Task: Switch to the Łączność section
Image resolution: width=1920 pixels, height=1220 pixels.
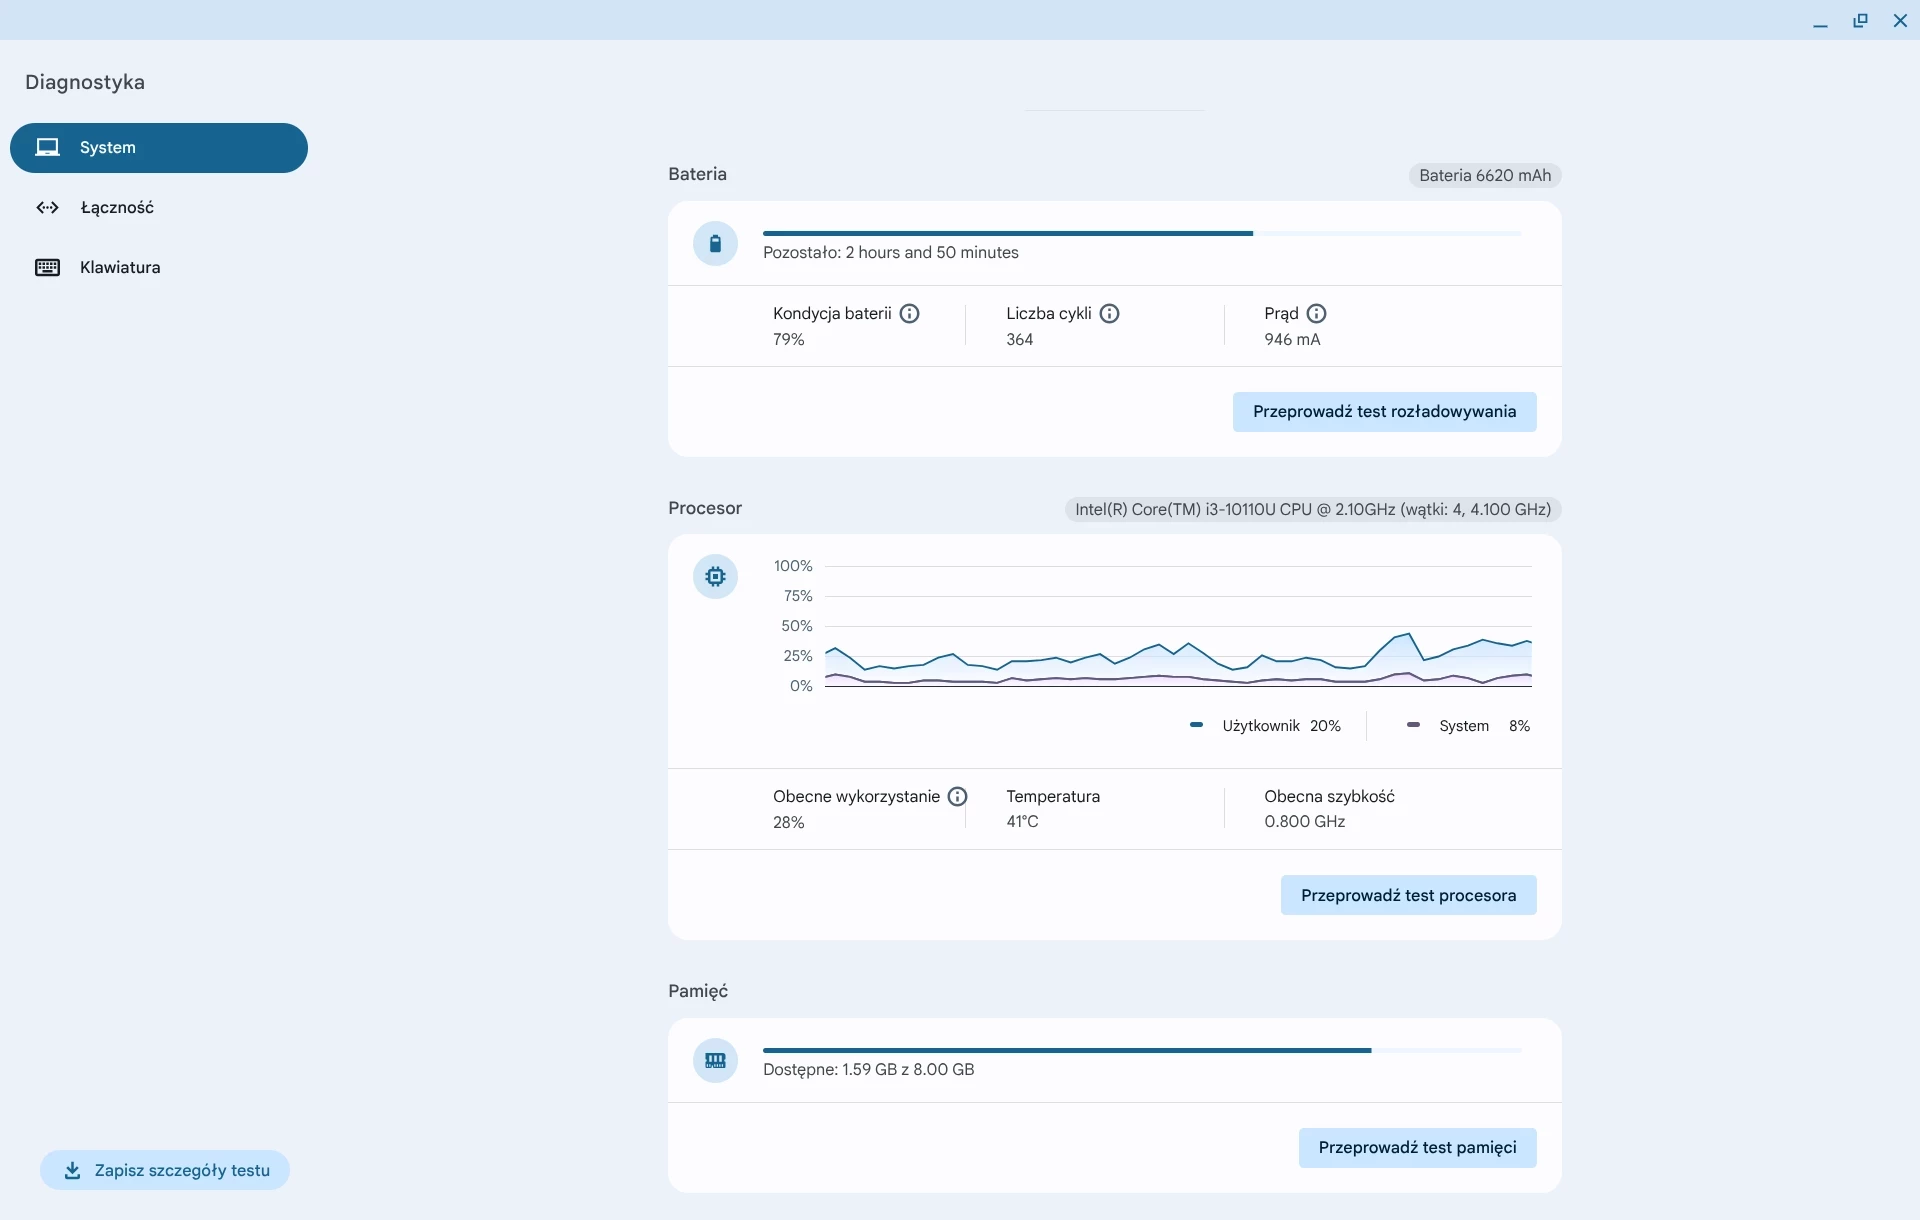Action: pos(117,208)
